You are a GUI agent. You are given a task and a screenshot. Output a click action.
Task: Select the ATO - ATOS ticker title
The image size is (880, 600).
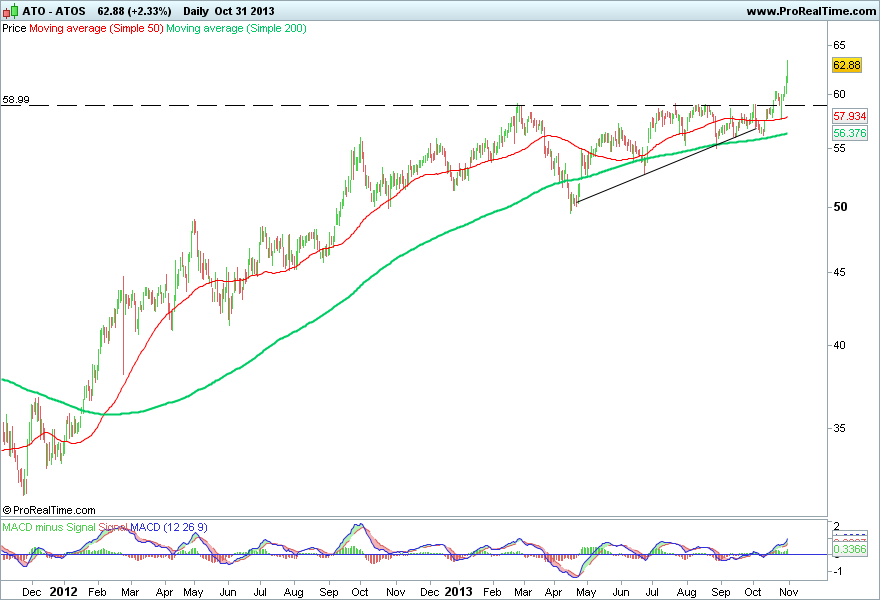click(54, 11)
